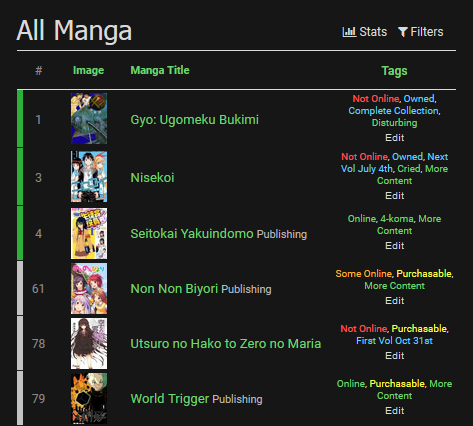
Task: Sort by the Manga Title column header
Action: pyautogui.click(x=160, y=70)
